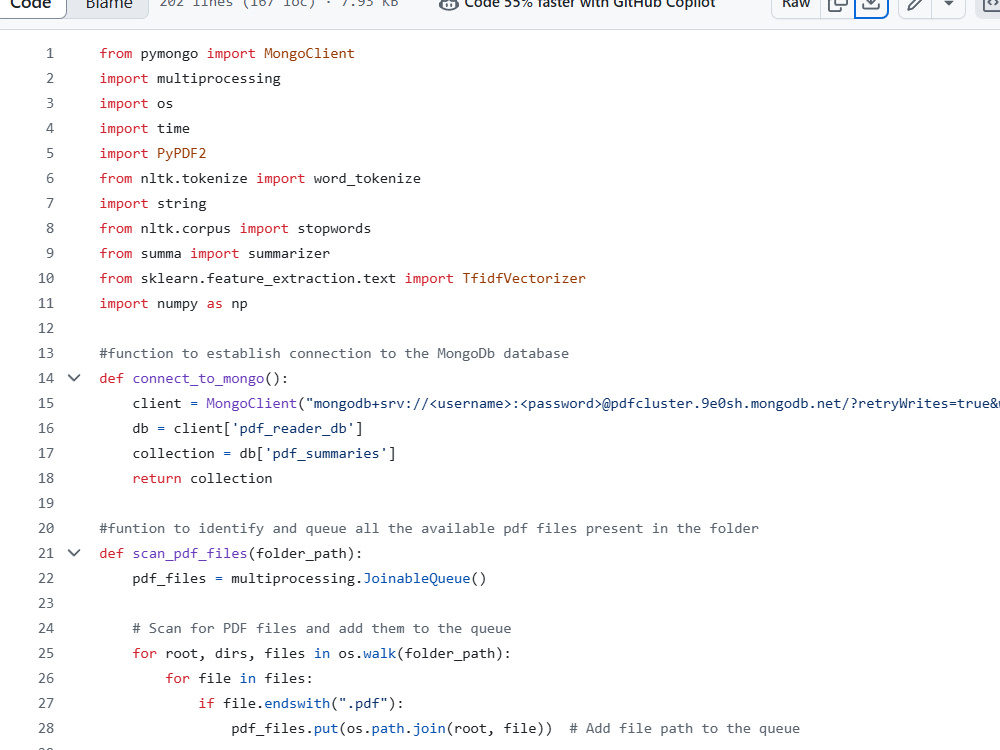Select line number 15
The width and height of the screenshot is (1000, 750).
pyautogui.click(x=46, y=404)
